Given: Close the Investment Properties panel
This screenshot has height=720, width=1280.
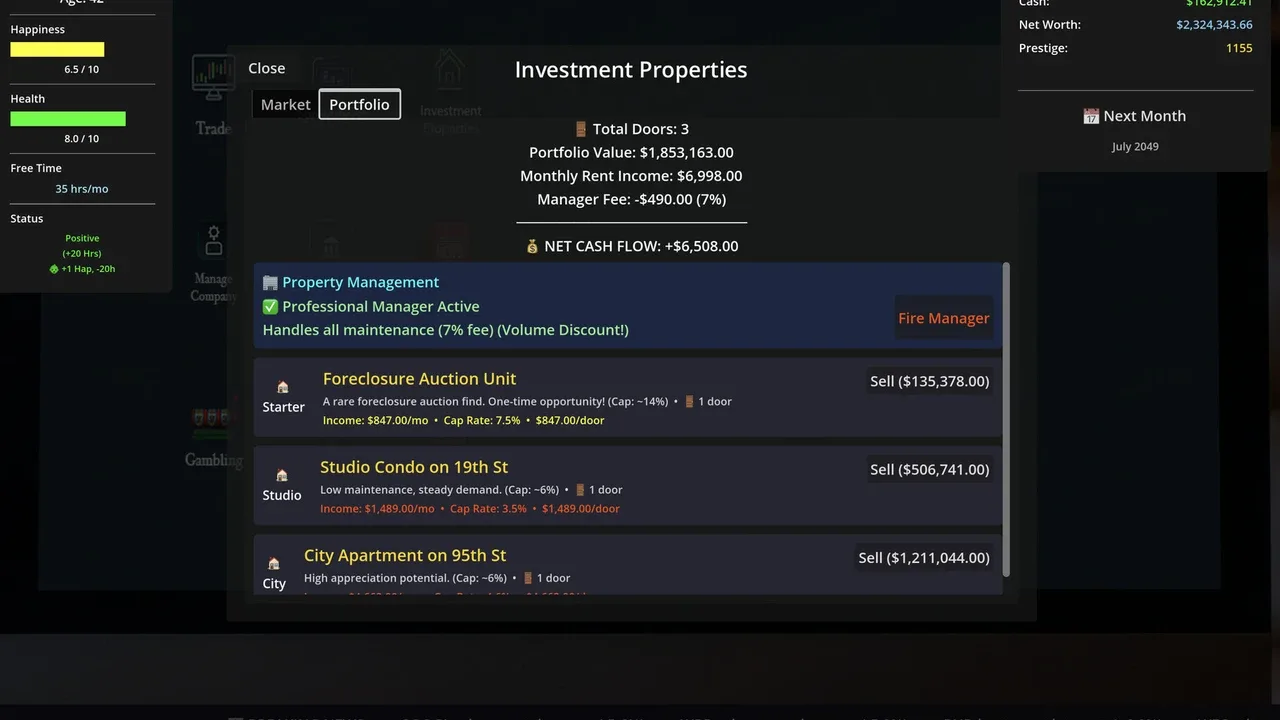Looking at the screenshot, I should point(267,68).
